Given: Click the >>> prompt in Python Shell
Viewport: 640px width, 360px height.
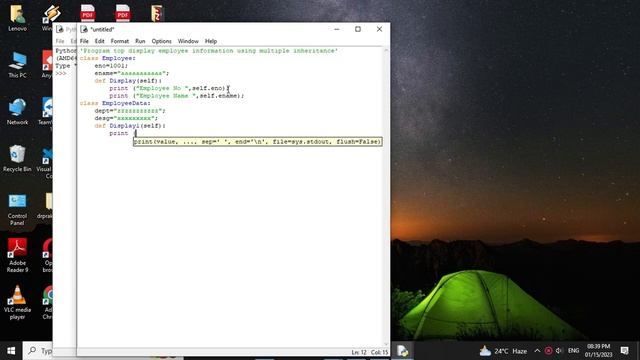Looking at the screenshot, I should [61, 73].
